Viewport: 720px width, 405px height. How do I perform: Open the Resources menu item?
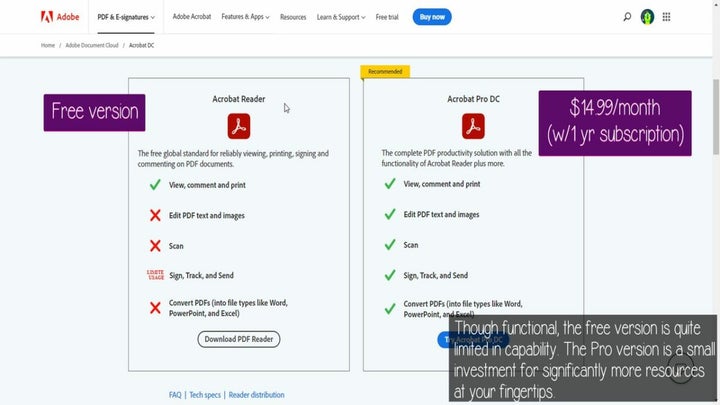tap(293, 17)
